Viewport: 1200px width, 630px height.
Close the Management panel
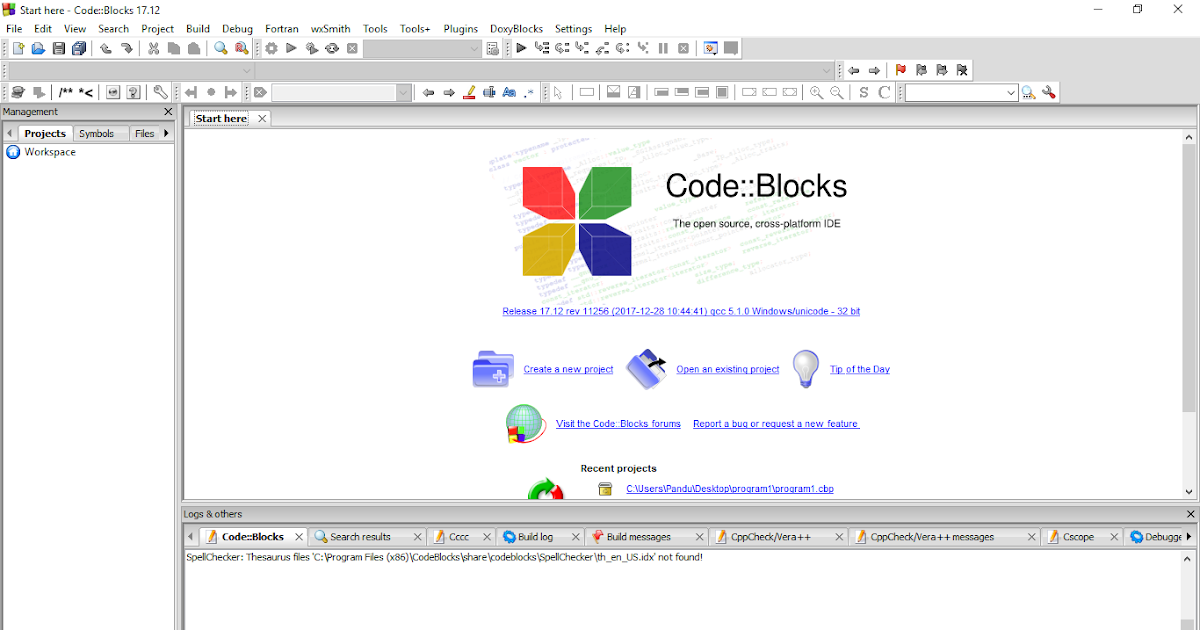[168, 112]
